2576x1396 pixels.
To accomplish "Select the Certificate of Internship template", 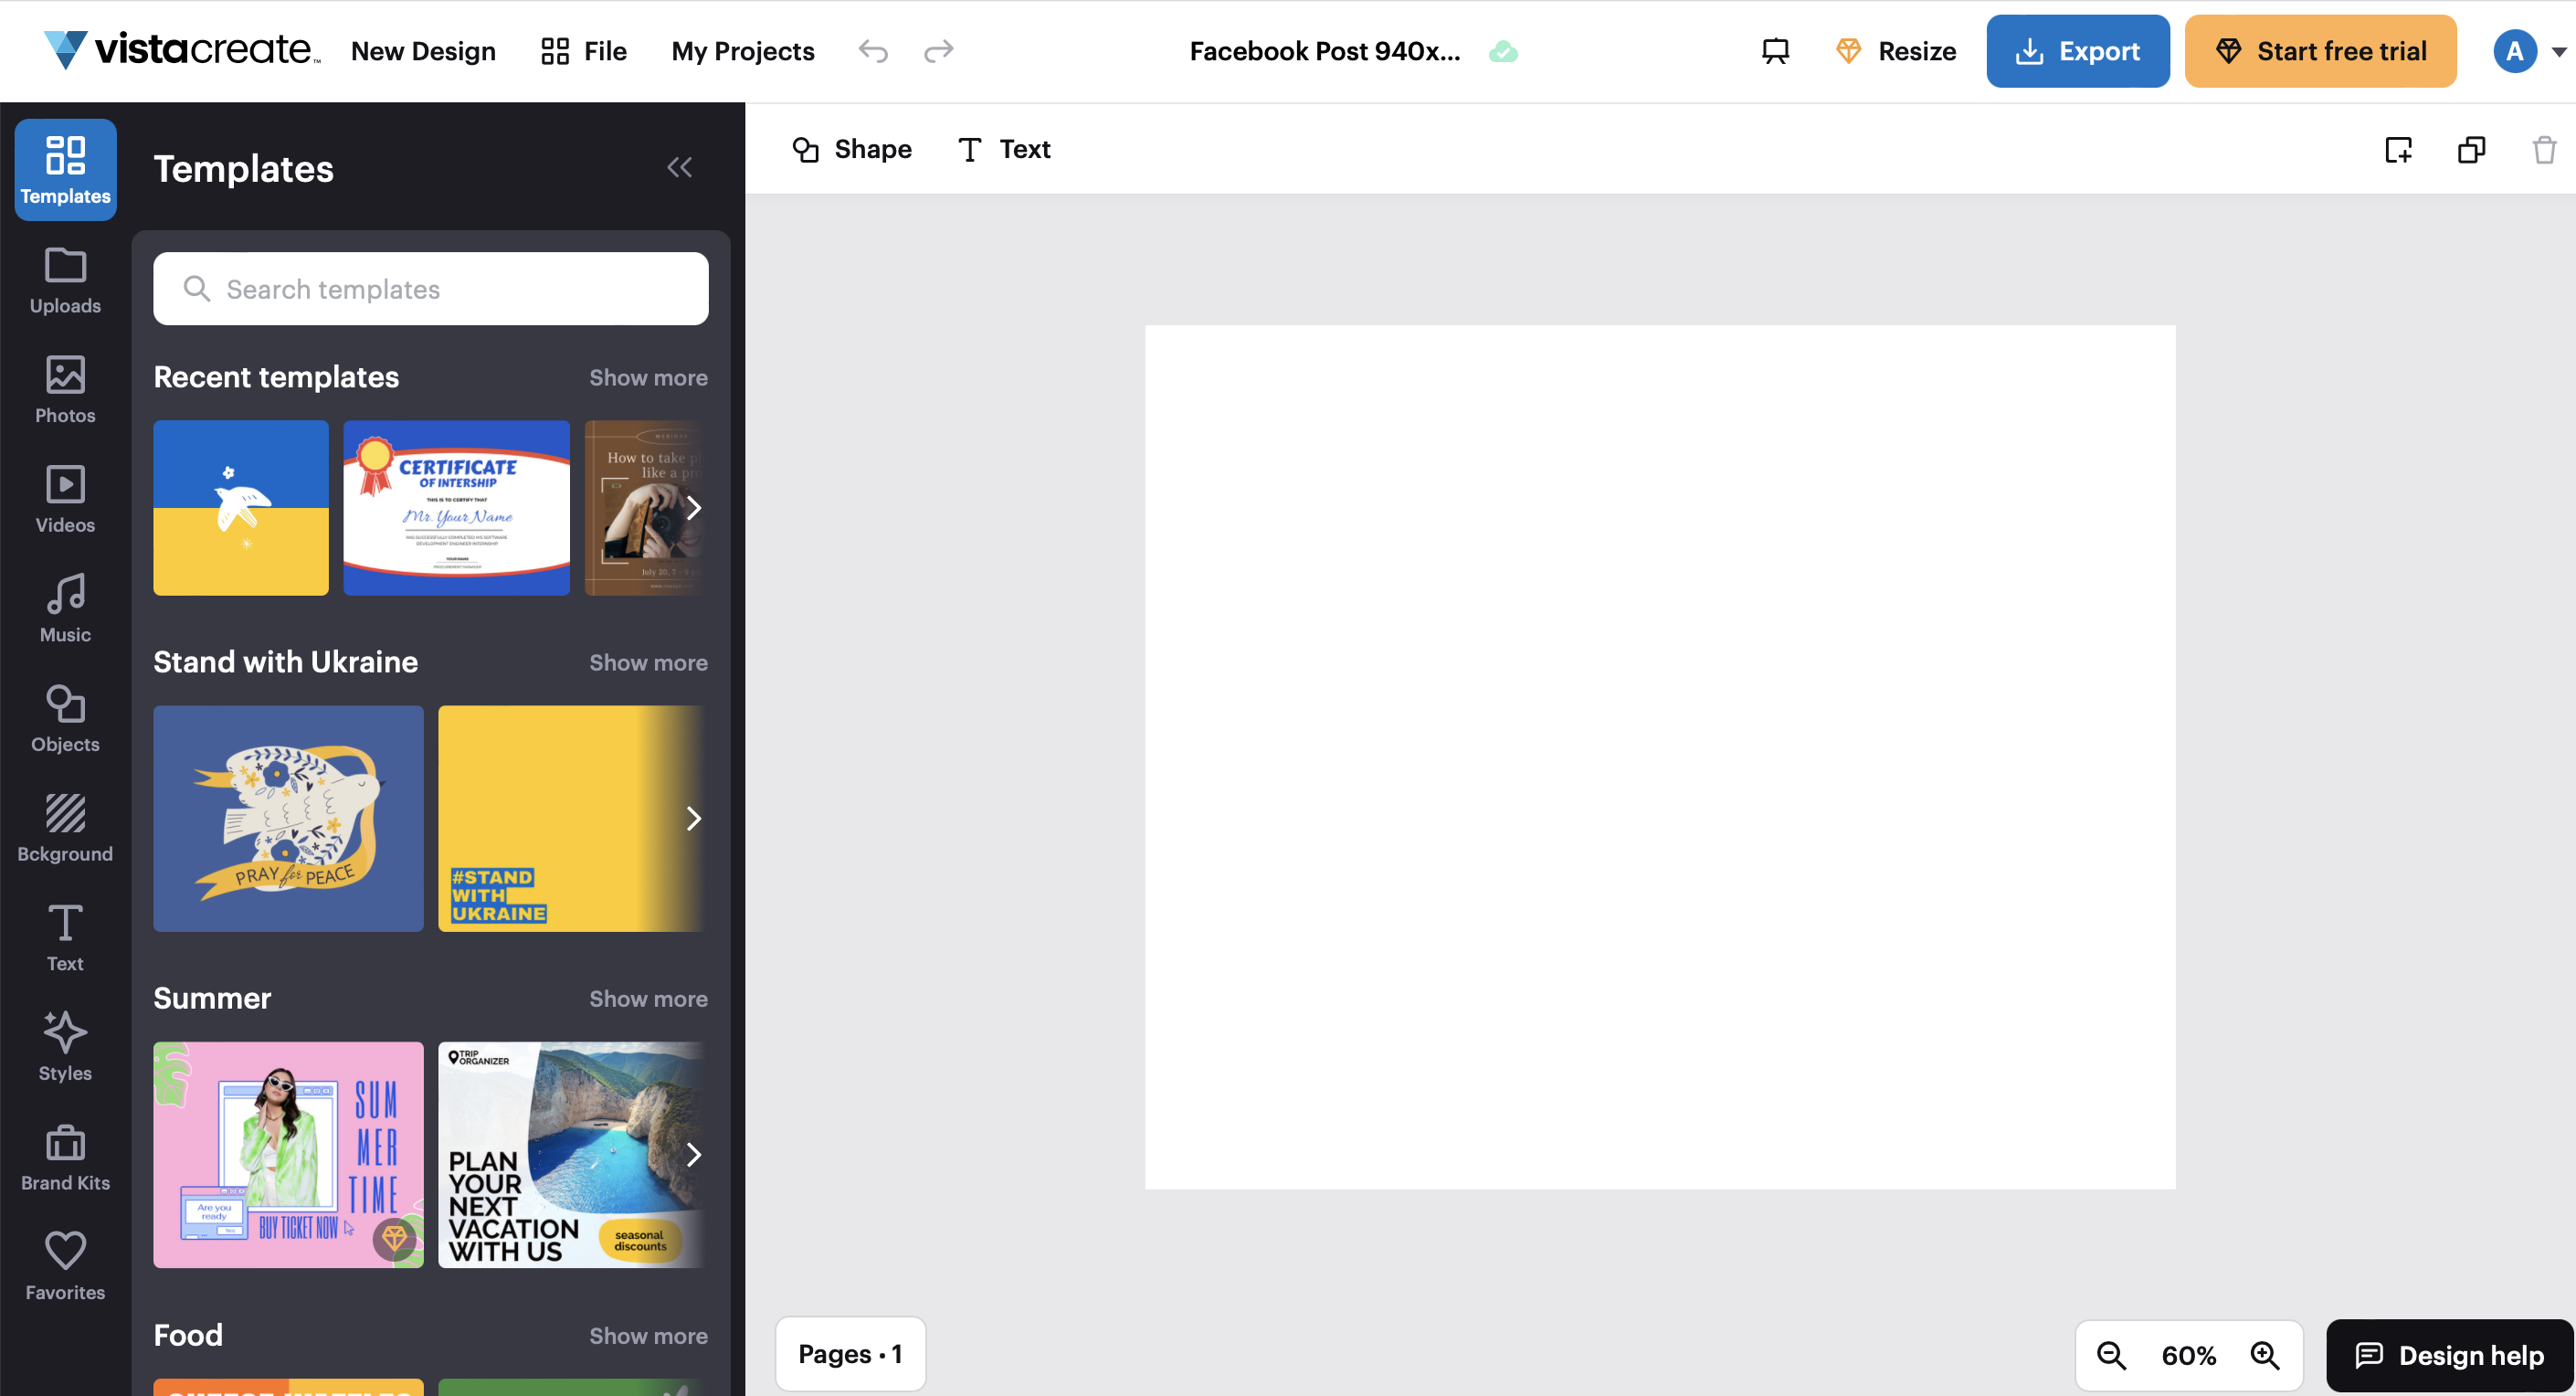I will click(x=456, y=508).
